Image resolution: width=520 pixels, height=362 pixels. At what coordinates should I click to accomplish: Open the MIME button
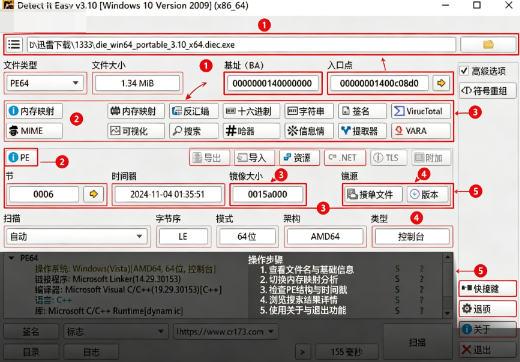coord(34,131)
